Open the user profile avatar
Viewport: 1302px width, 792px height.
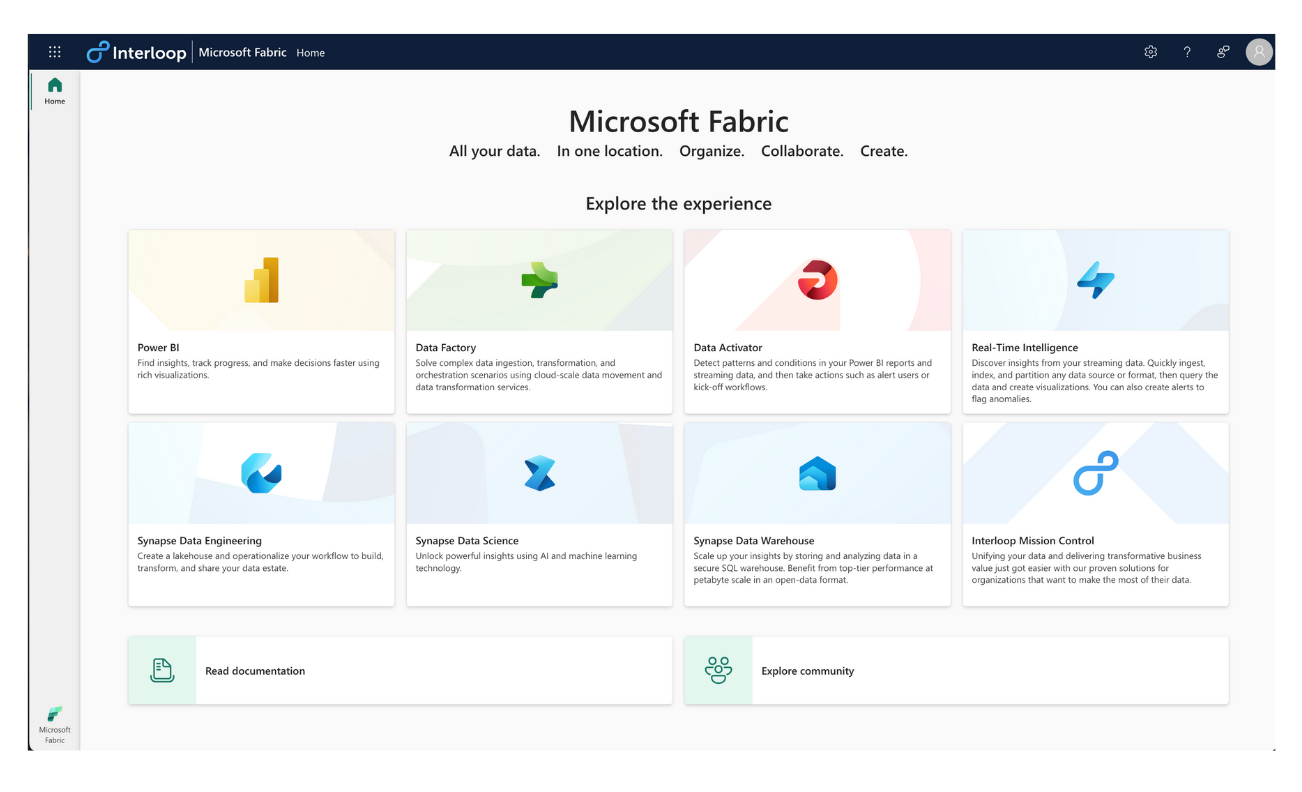tap(1259, 52)
